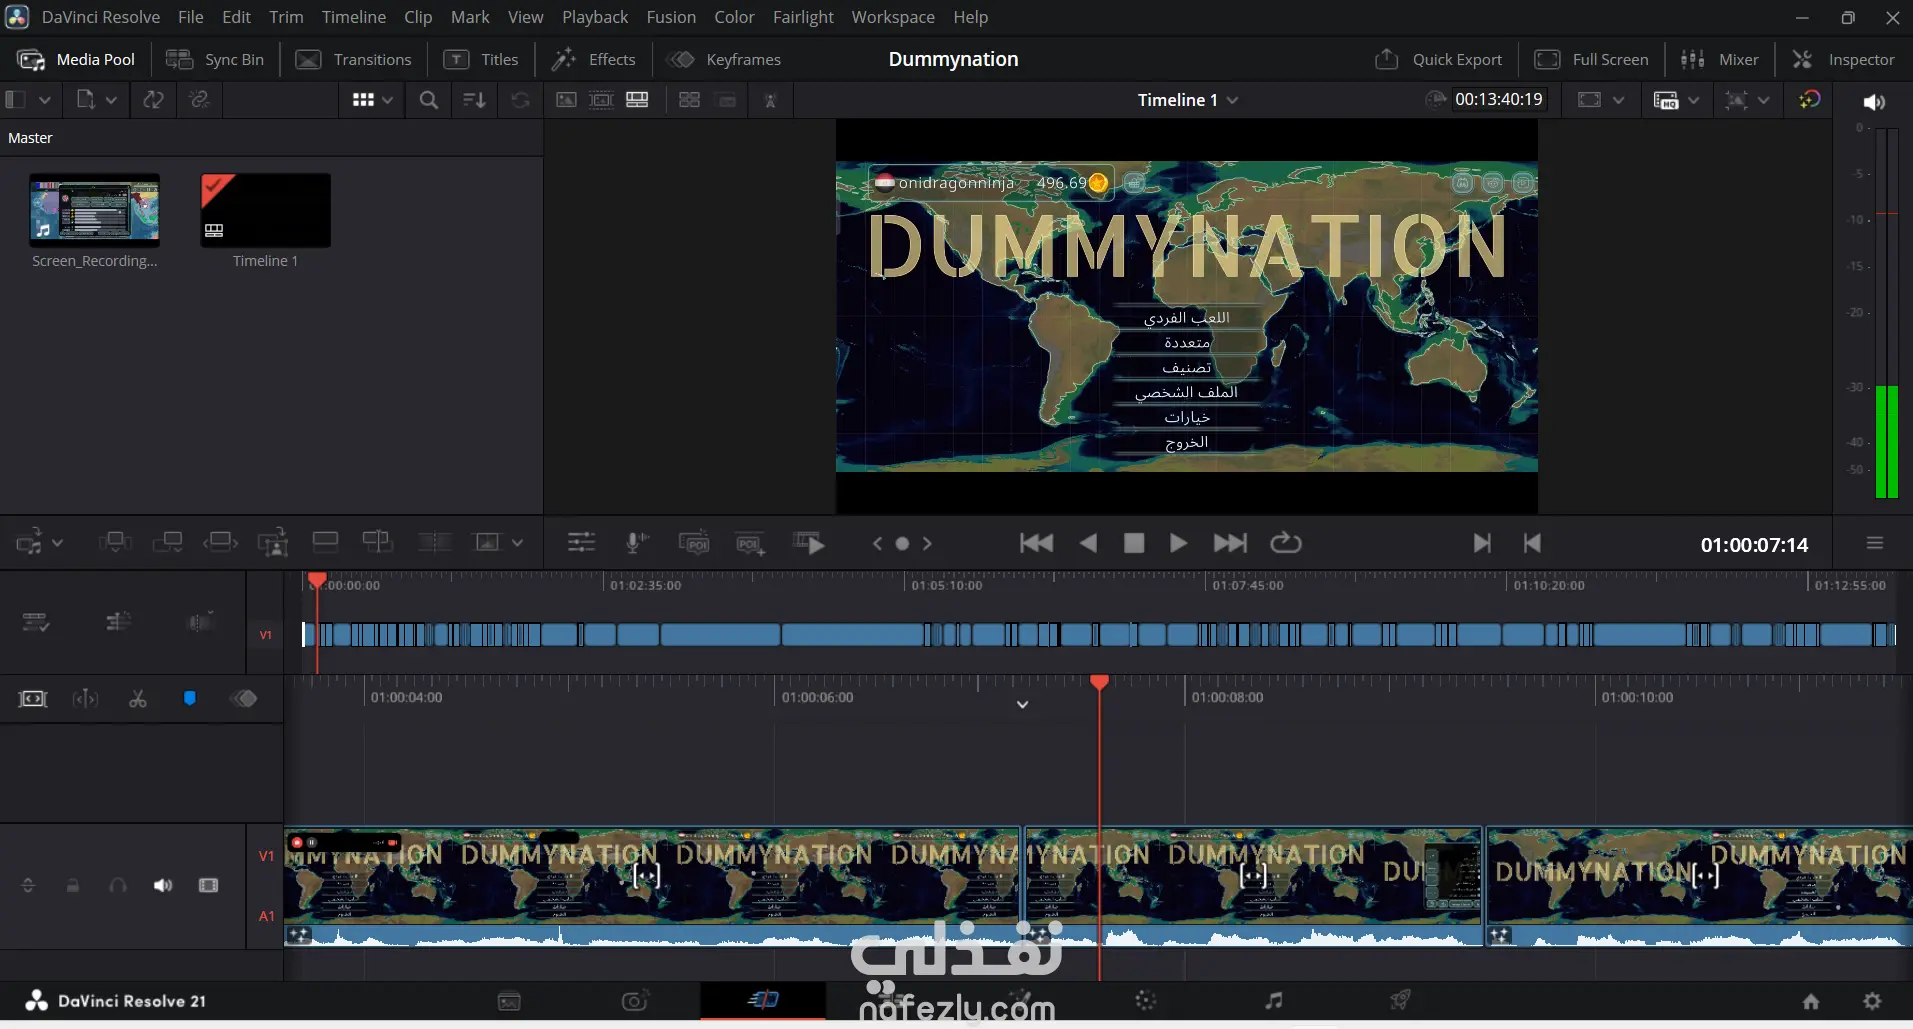Screen dimensions: 1913x1029
Task: Open the media pool search tool
Action: point(428,100)
